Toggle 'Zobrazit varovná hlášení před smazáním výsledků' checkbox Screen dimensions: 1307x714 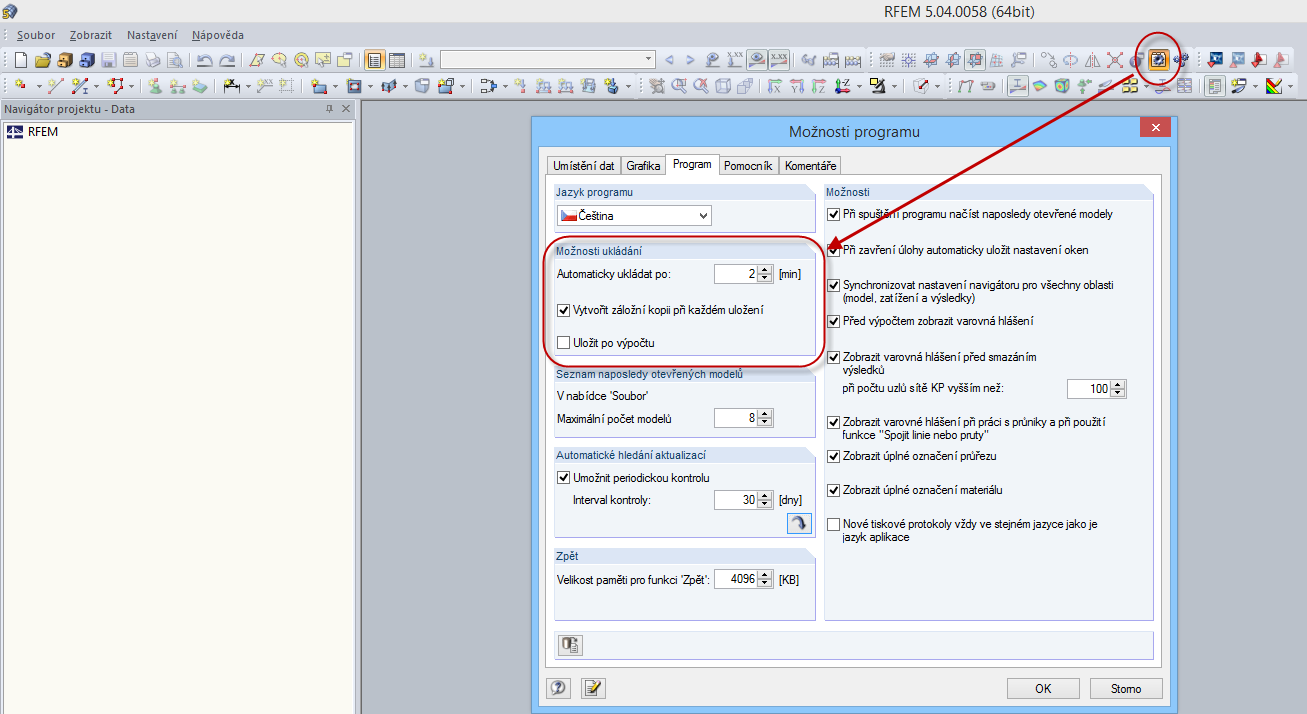click(x=834, y=357)
